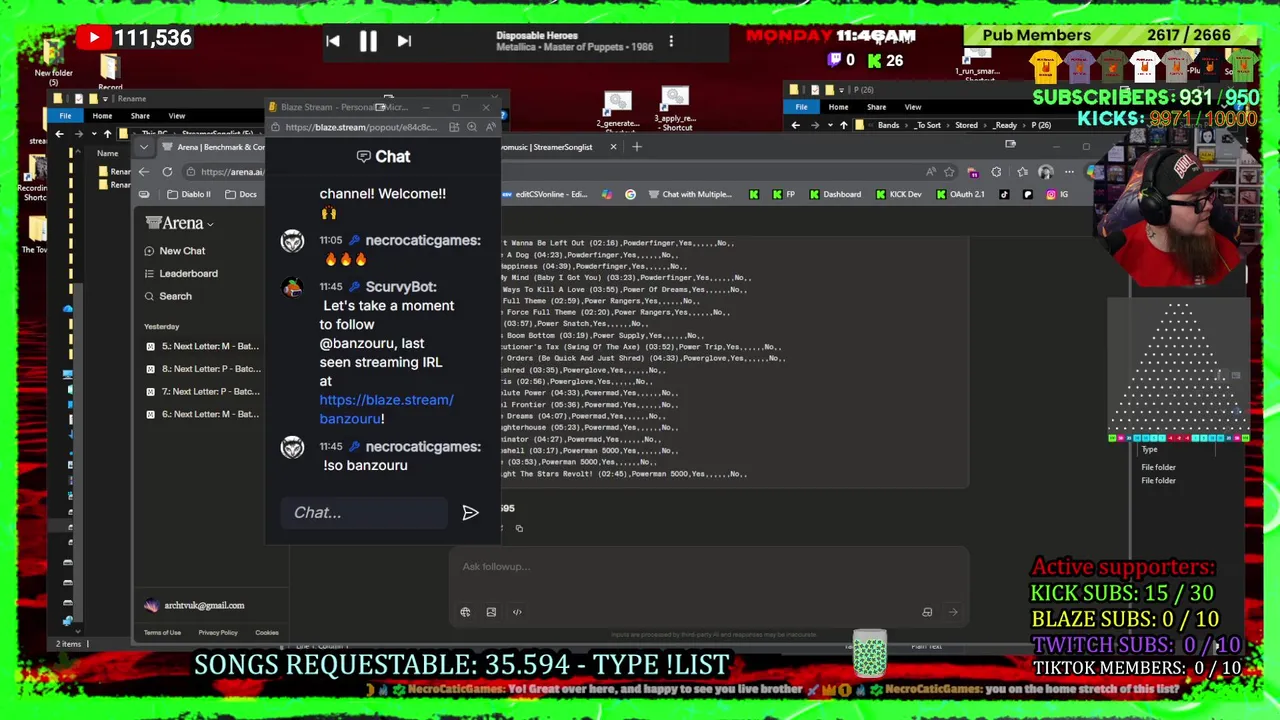Click the Arena browser back arrow
The height and width of the screenshot is (720, 1280).
[144, 172]
